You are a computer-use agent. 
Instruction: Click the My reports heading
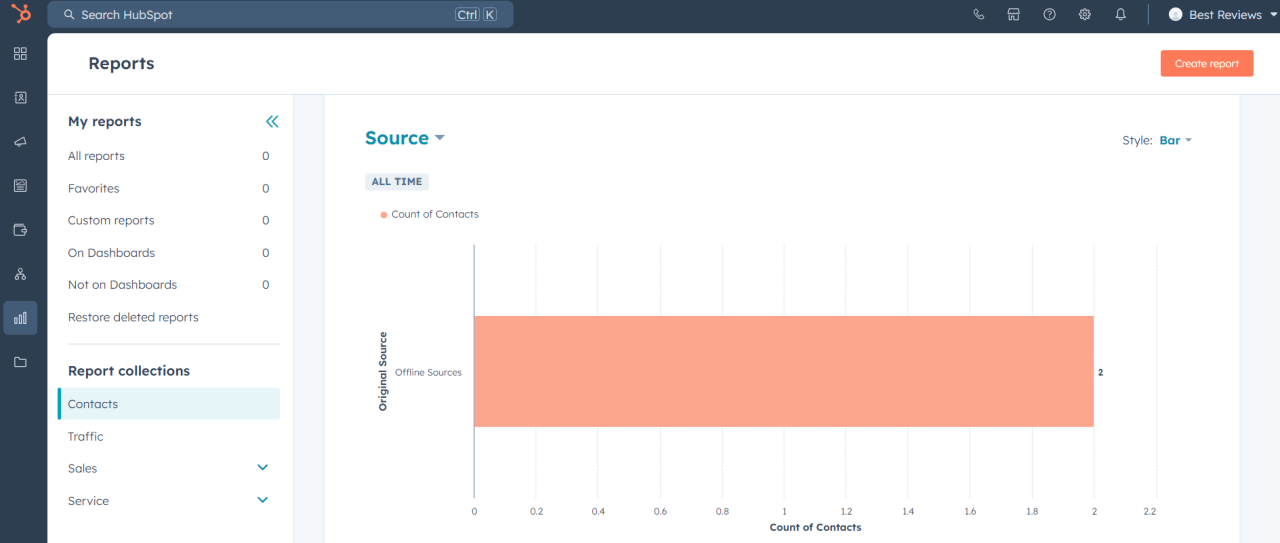[x=105, y=121]
